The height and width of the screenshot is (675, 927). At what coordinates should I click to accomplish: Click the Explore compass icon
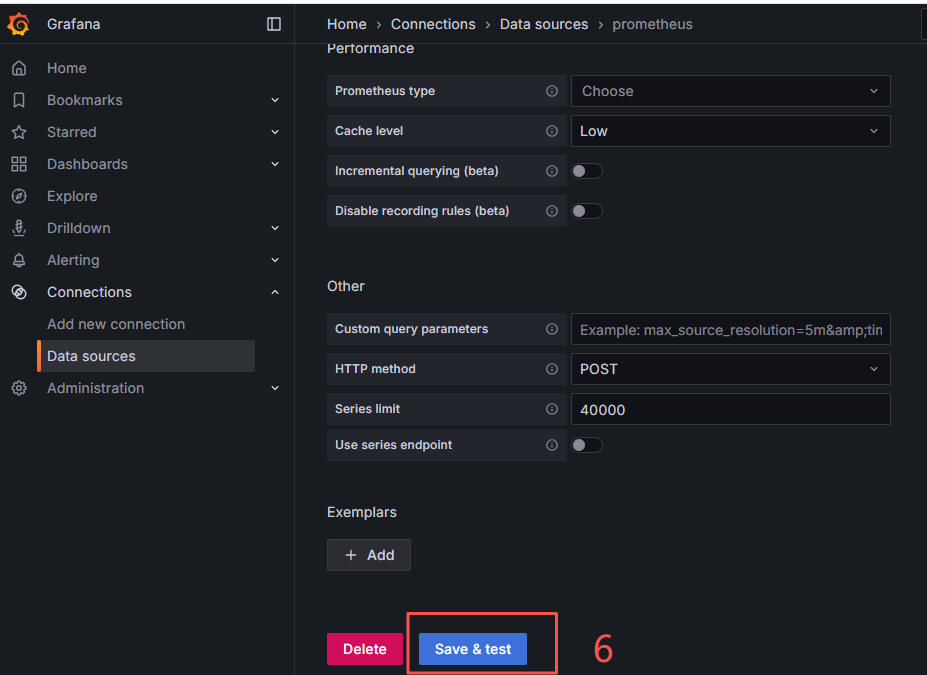[x=19, y=196]
